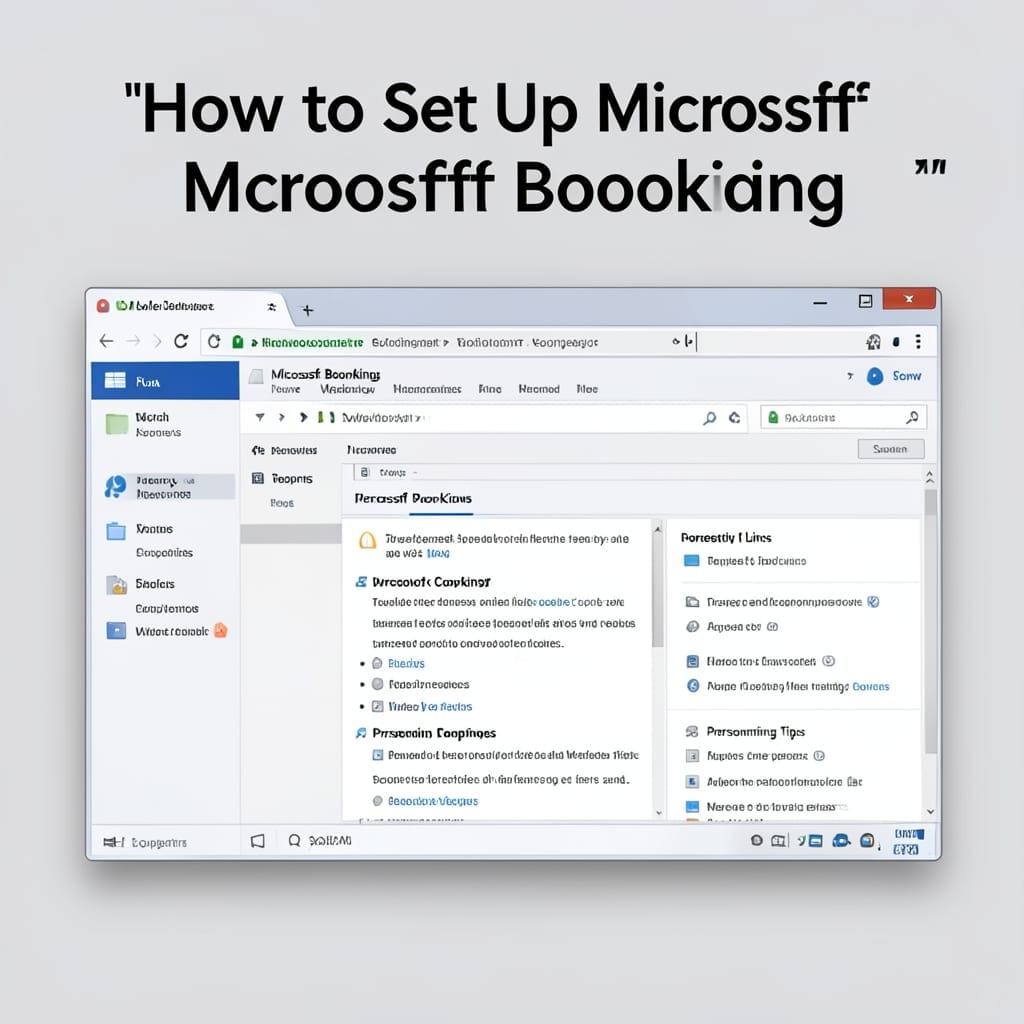Select the Booodont Vioapos radio option
The image size is (1024, 1024).
click(377, 801)
